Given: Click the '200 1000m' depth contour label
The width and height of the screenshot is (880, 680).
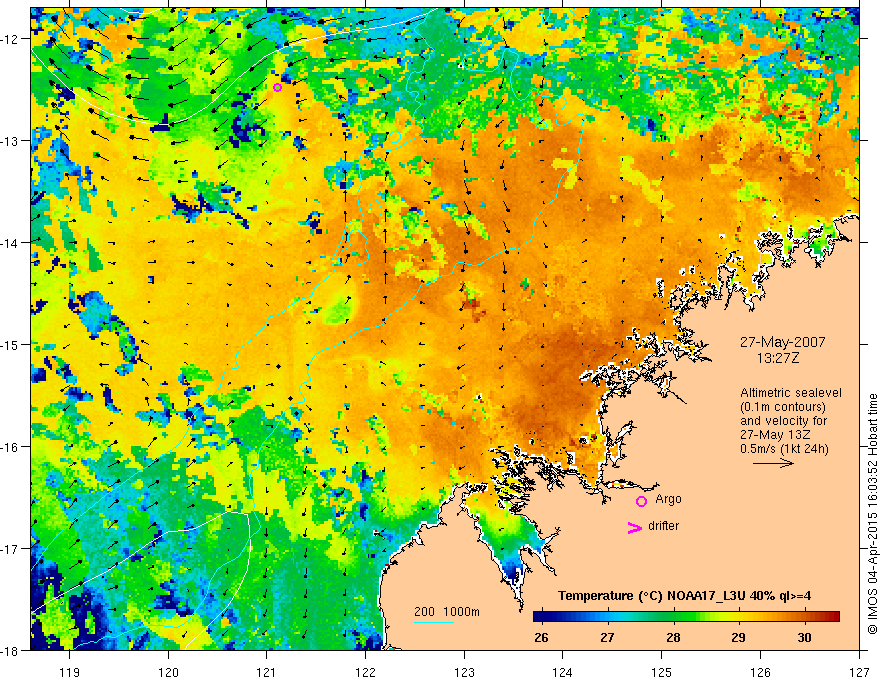Looking at the screenshot, I should tap(447, 612).
